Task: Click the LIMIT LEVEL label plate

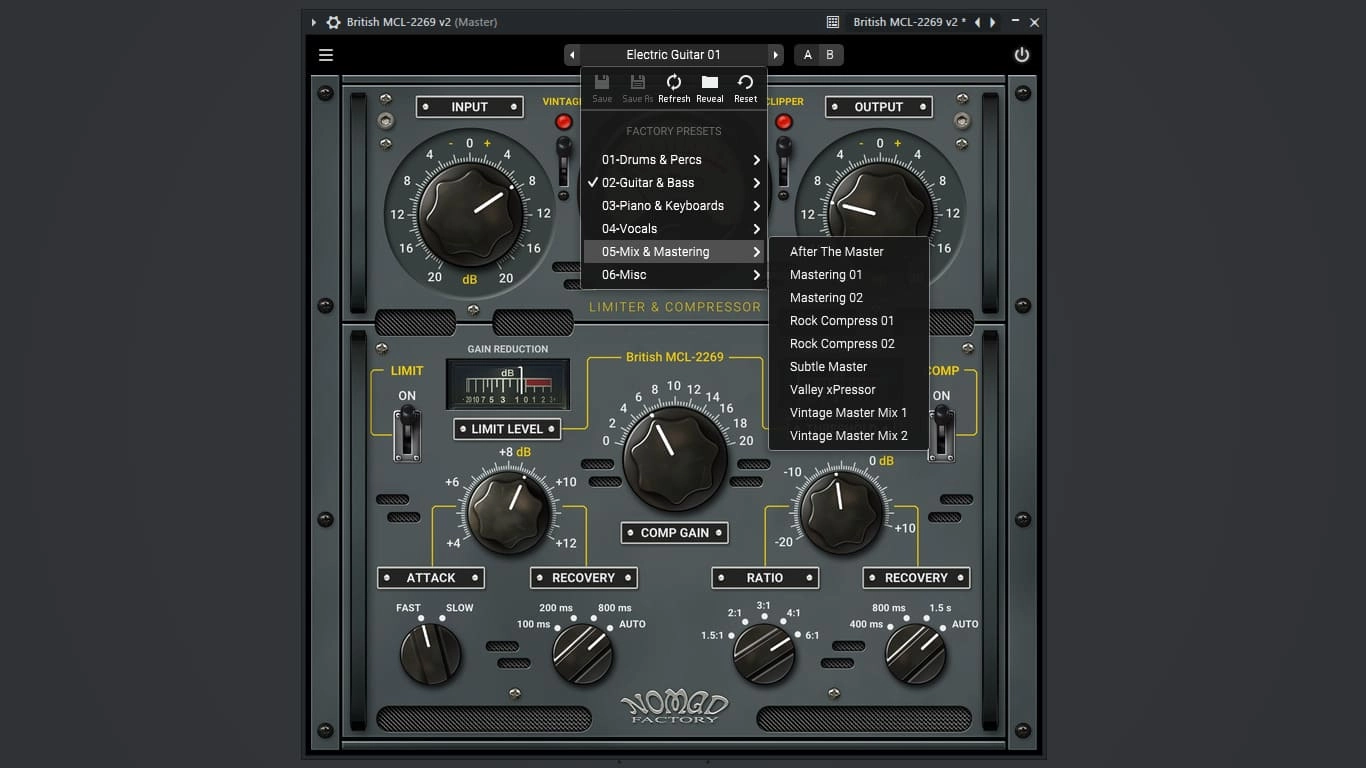Action: 507,429
